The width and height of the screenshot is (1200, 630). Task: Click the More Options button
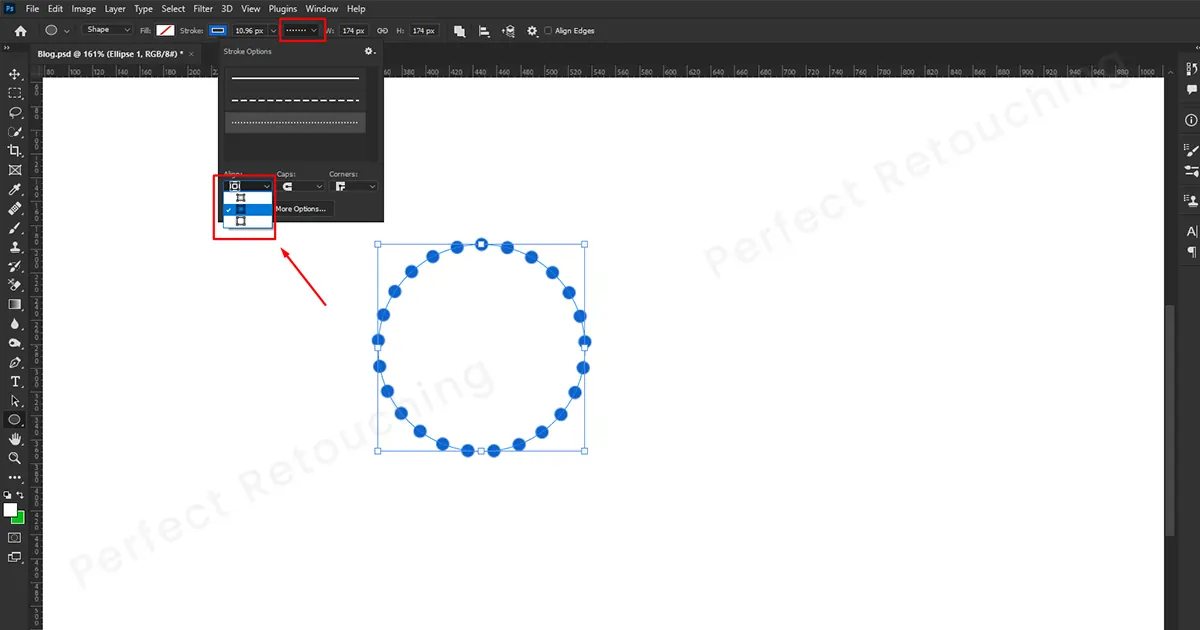tap(300, 209)
